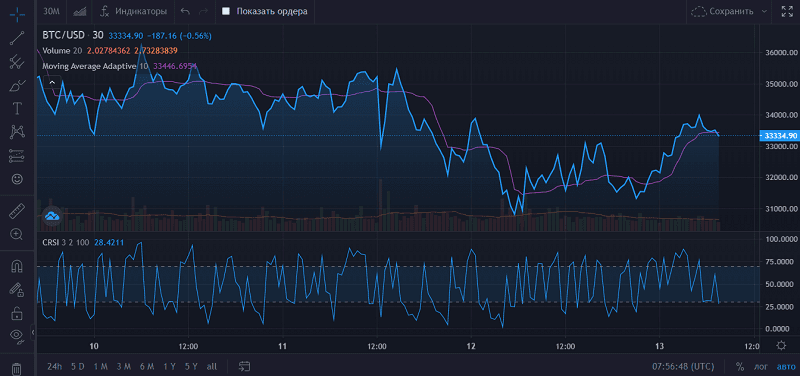Screen dimensions: 800x376
Task: Expand the save options dropdown arrow
Action: [764, 11]
